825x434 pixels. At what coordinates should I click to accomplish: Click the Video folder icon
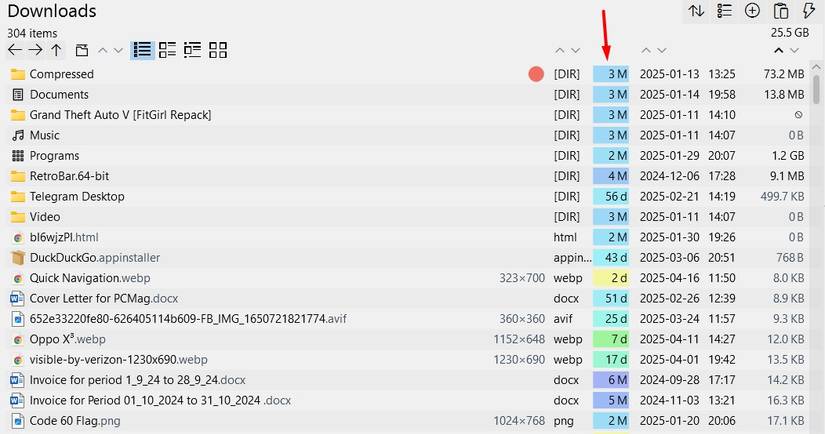(x=18, y=217)
